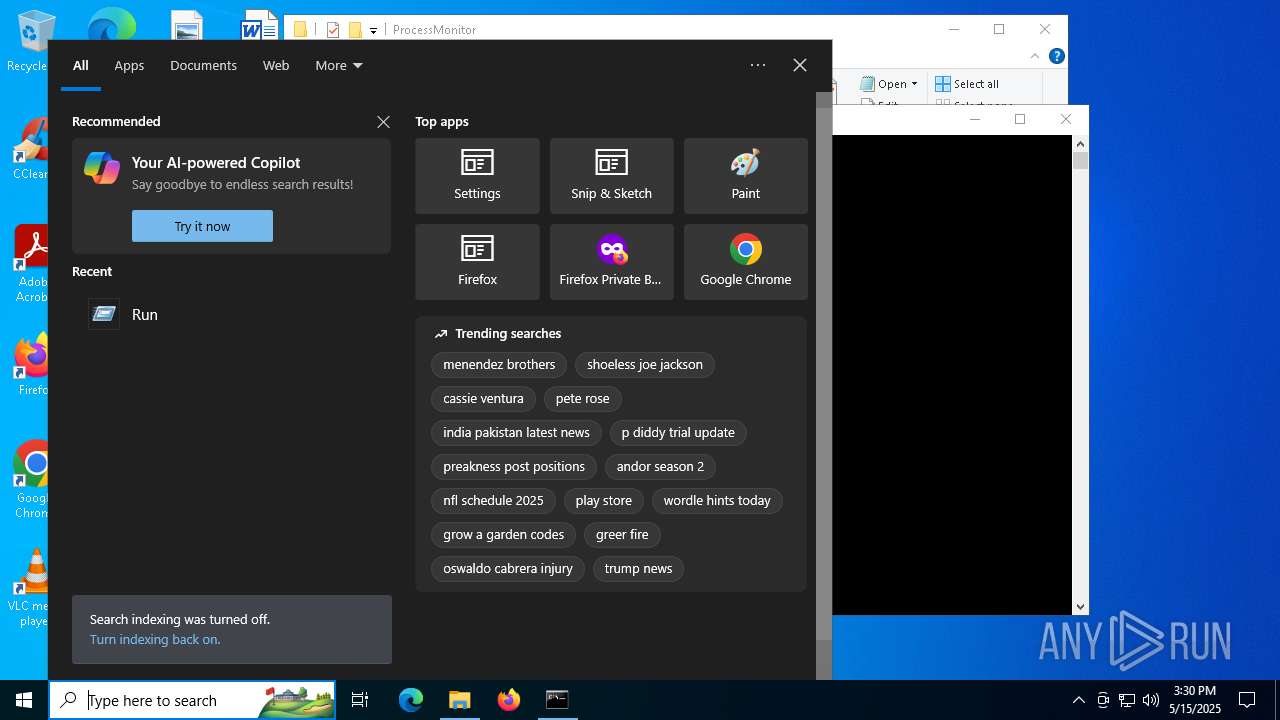Select 'wordle hints today' chip
This screenshot has height=720, width=1280.
click(x=717, y=501)
